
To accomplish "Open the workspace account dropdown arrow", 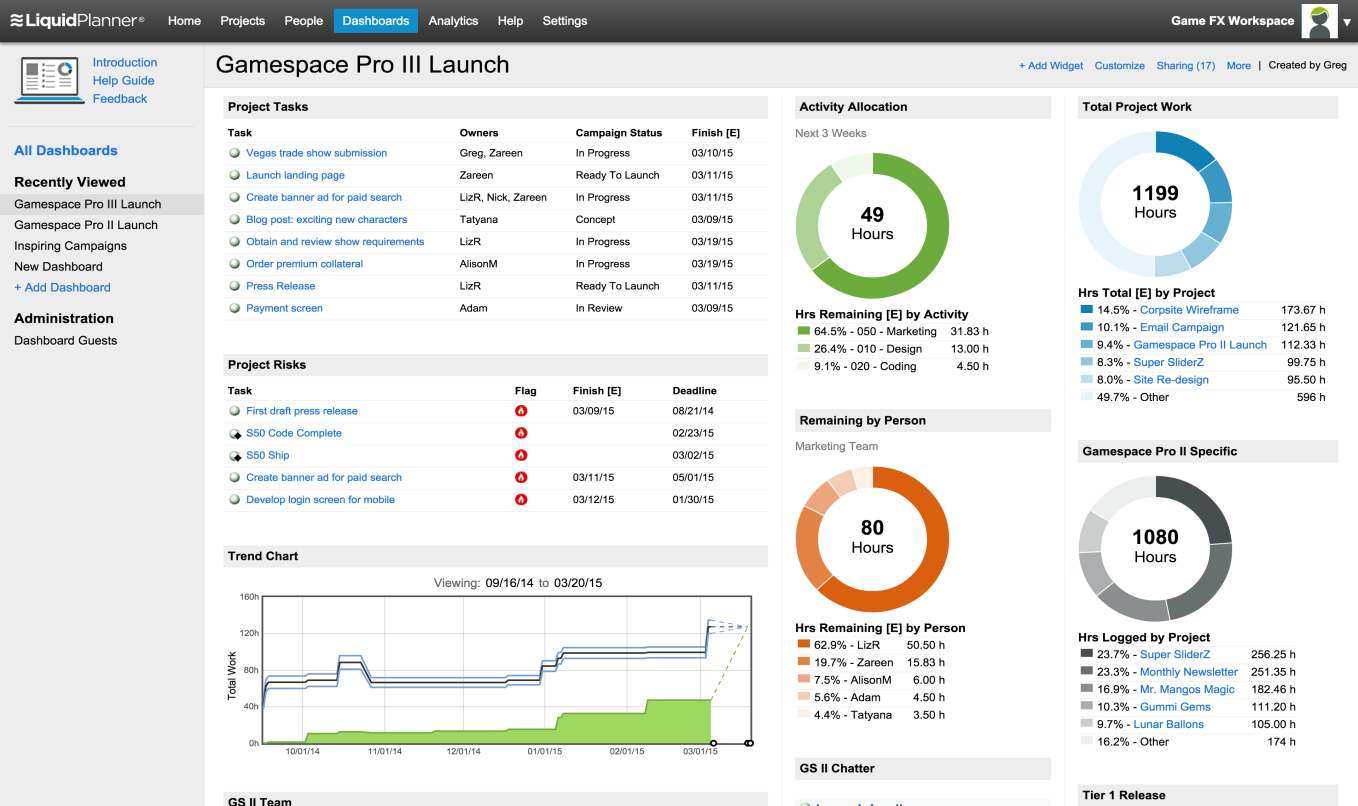I will [x=1346, y=20].
